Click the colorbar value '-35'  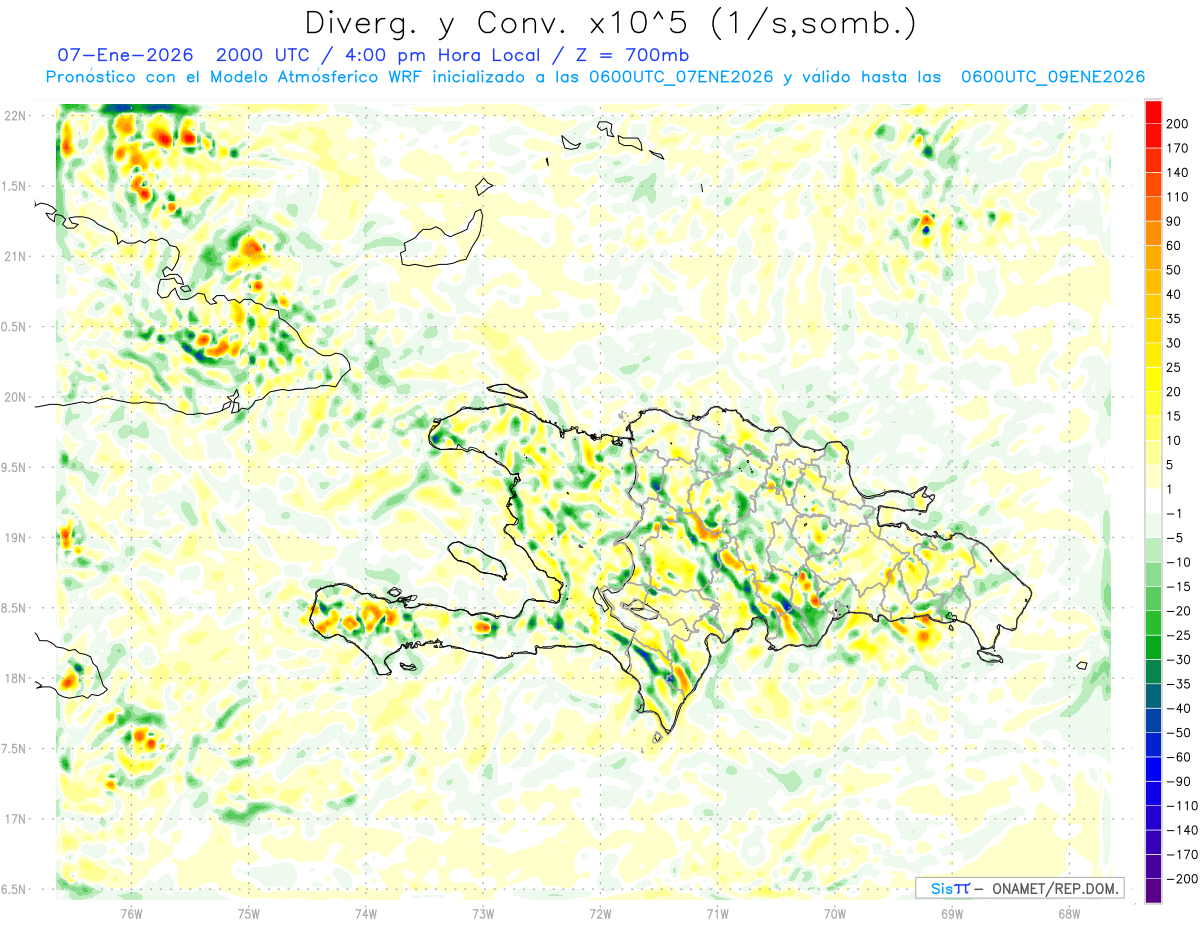point(1179,684)
